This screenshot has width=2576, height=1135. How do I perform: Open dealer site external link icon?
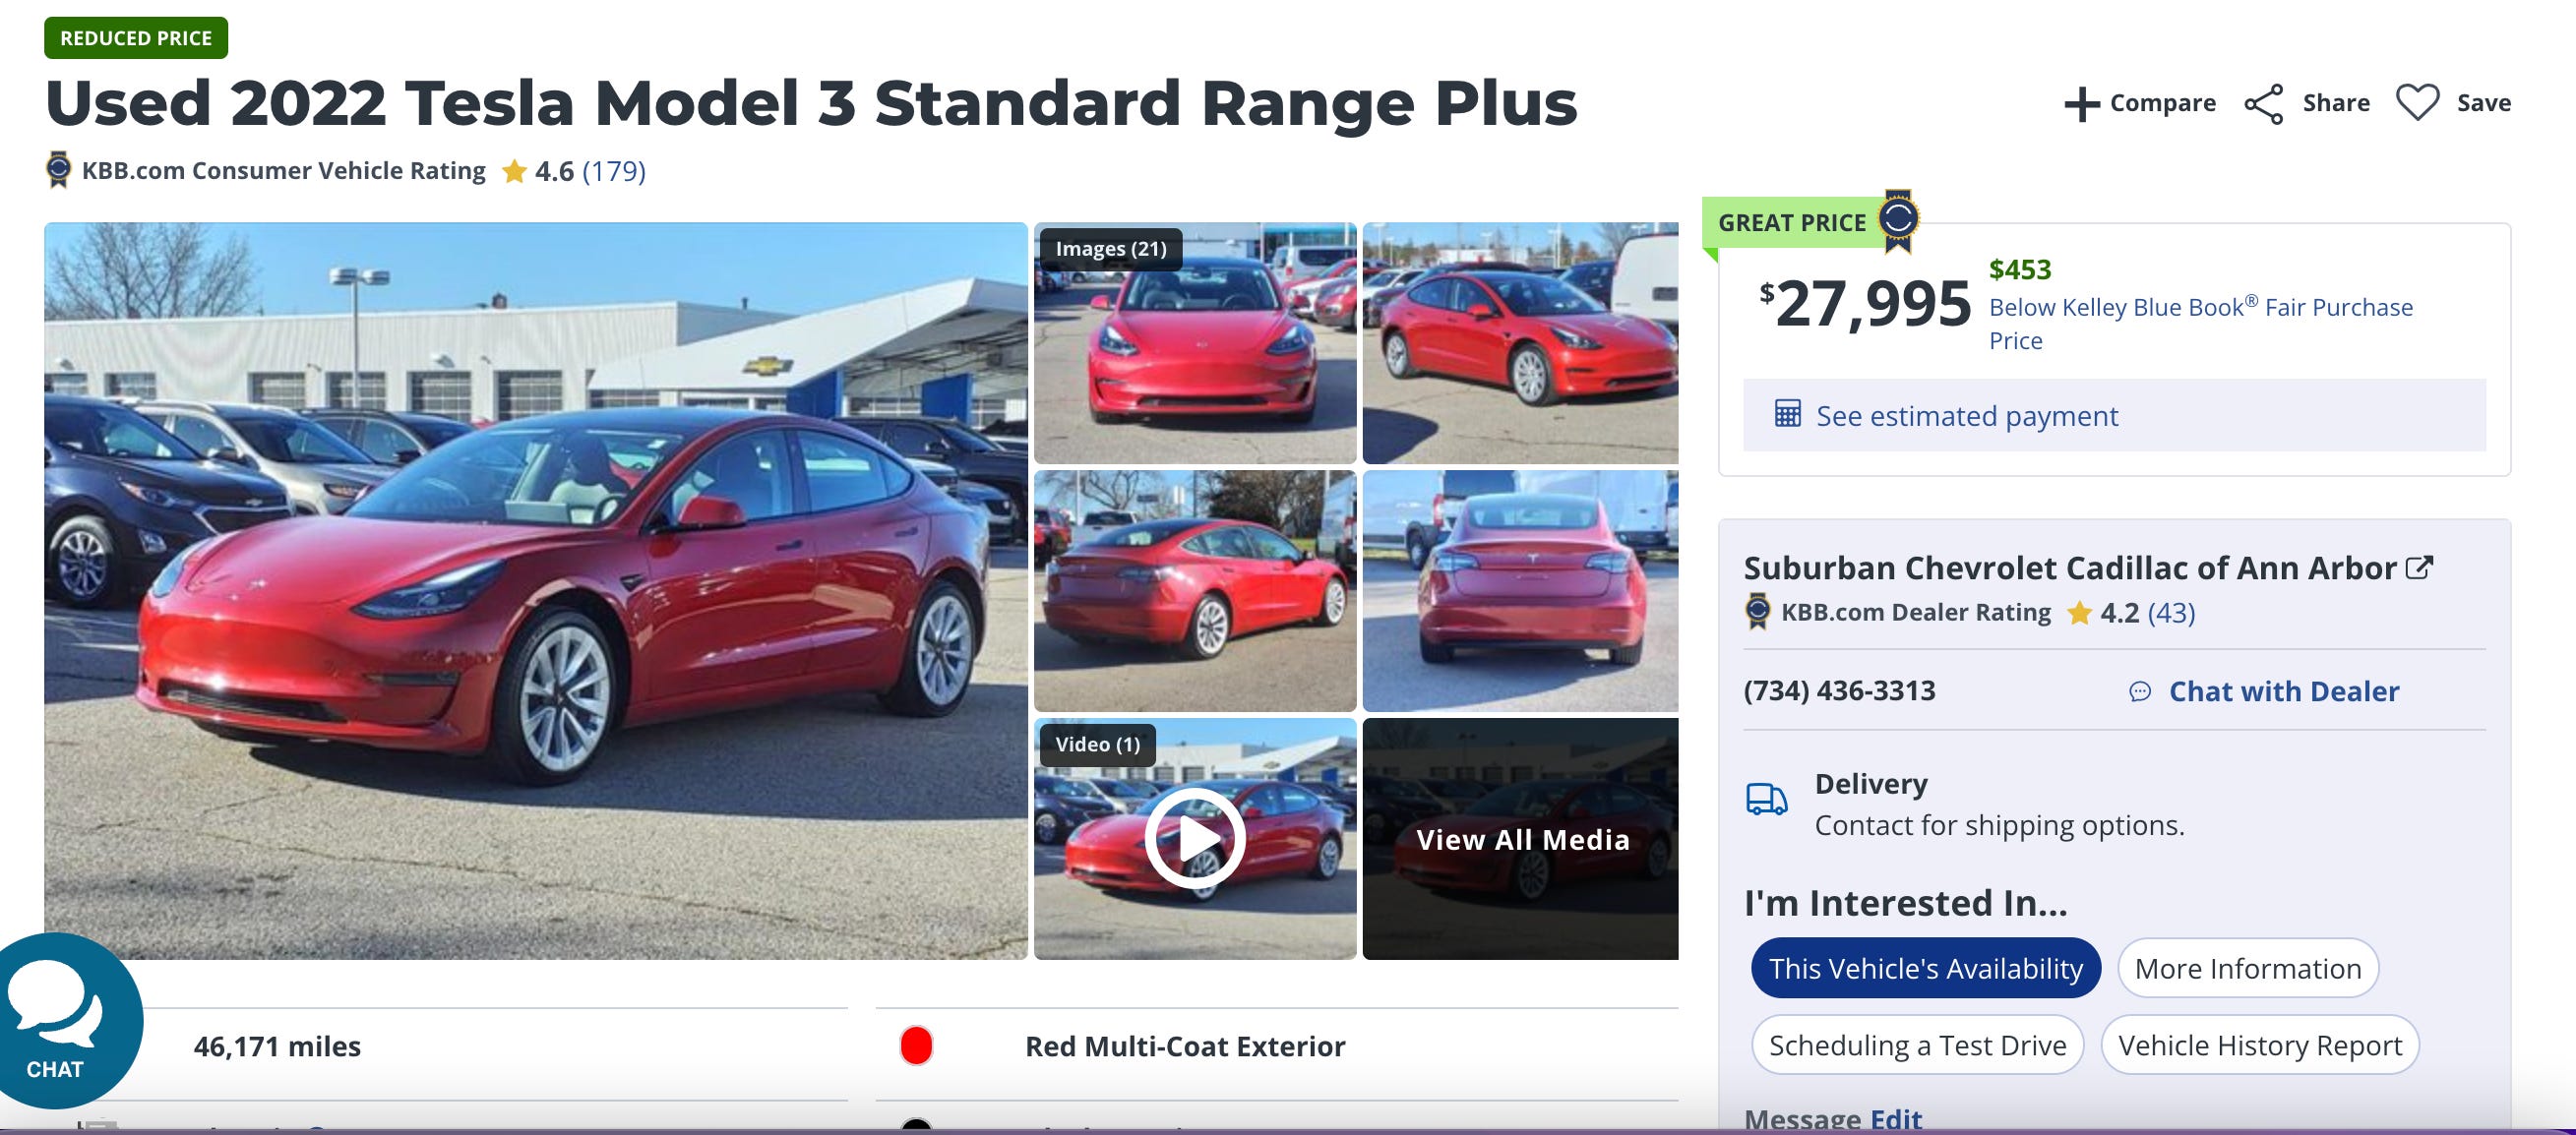pos(2418,568)
